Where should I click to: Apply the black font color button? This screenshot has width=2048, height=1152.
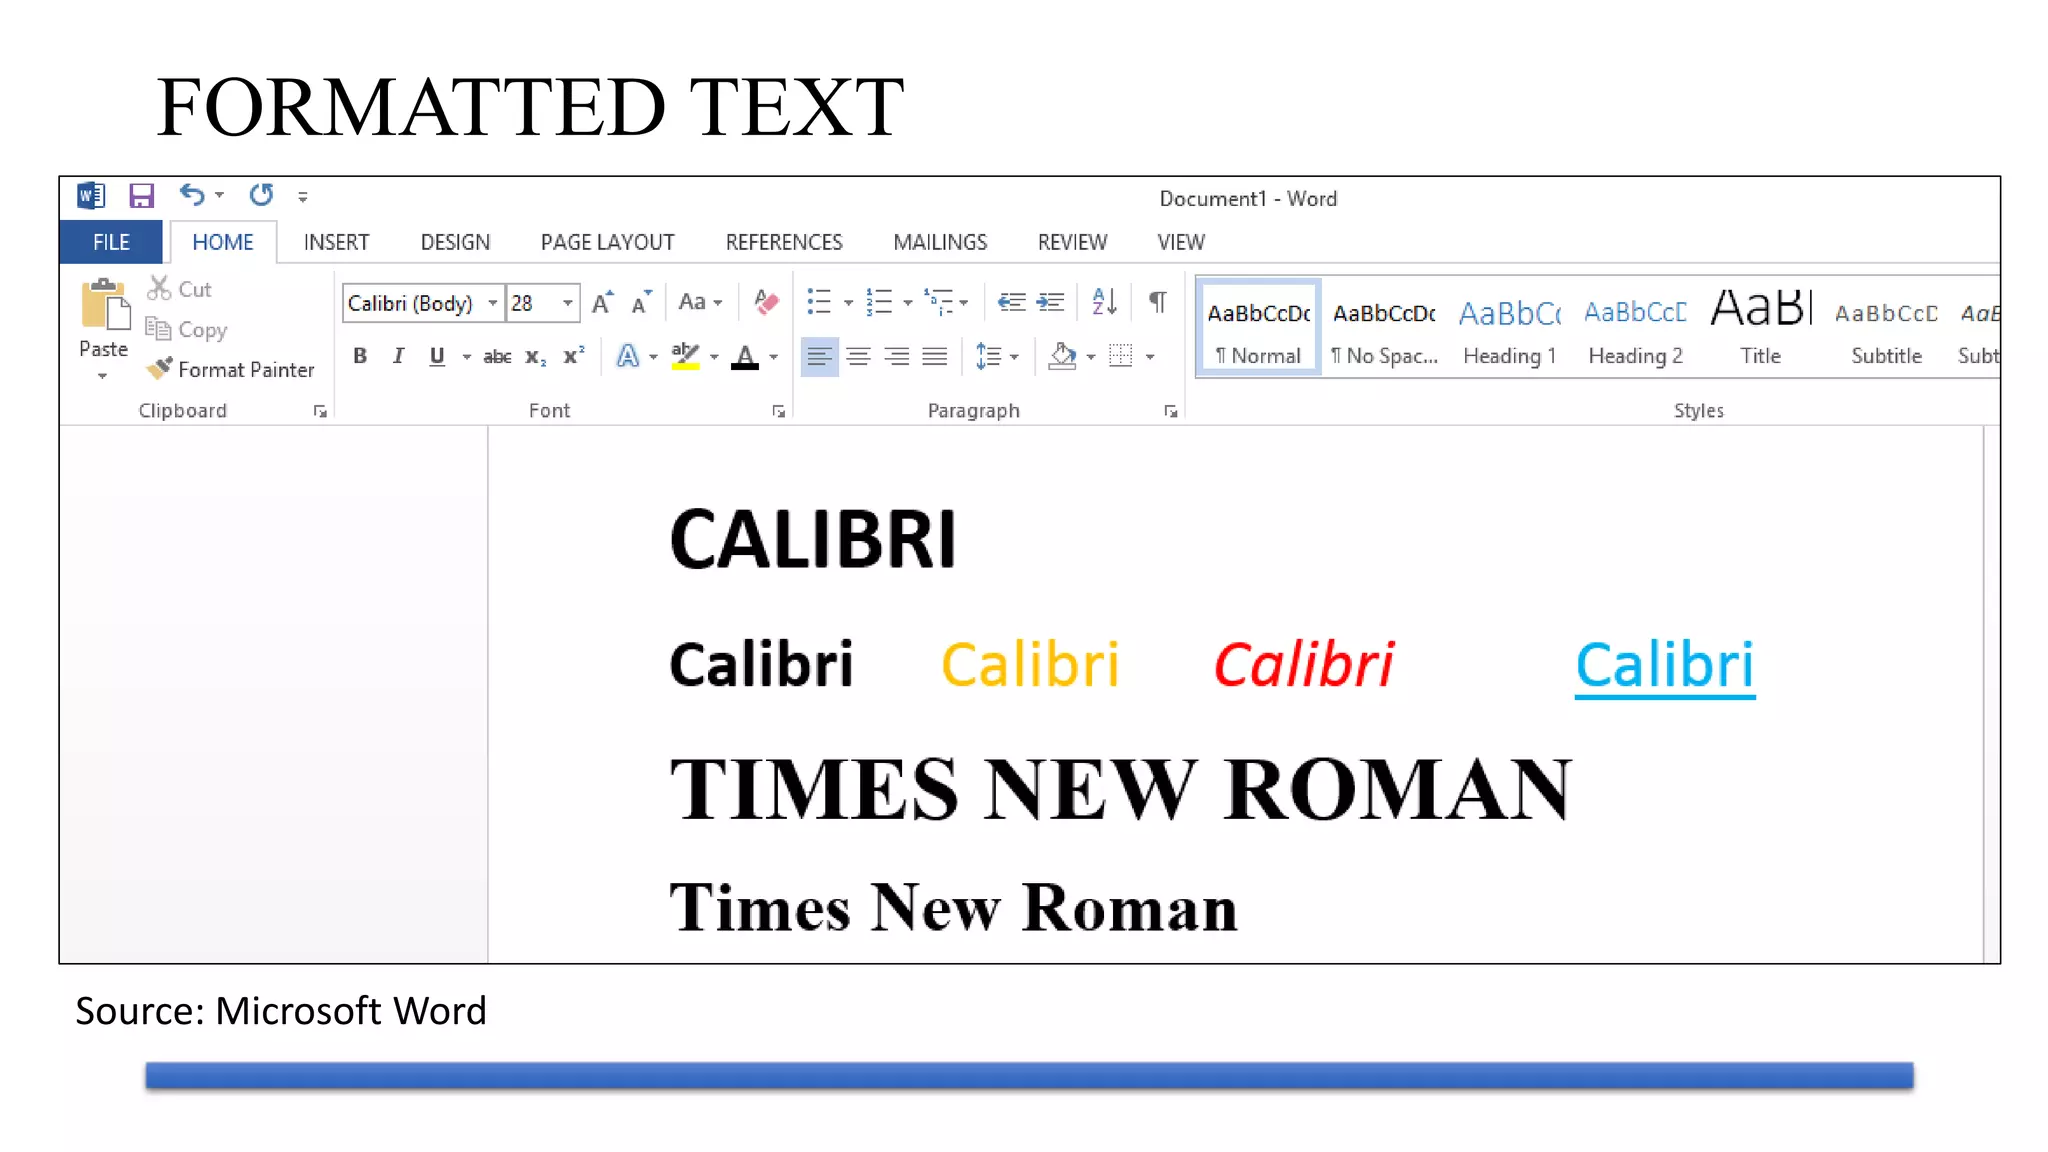click(745, 356)
